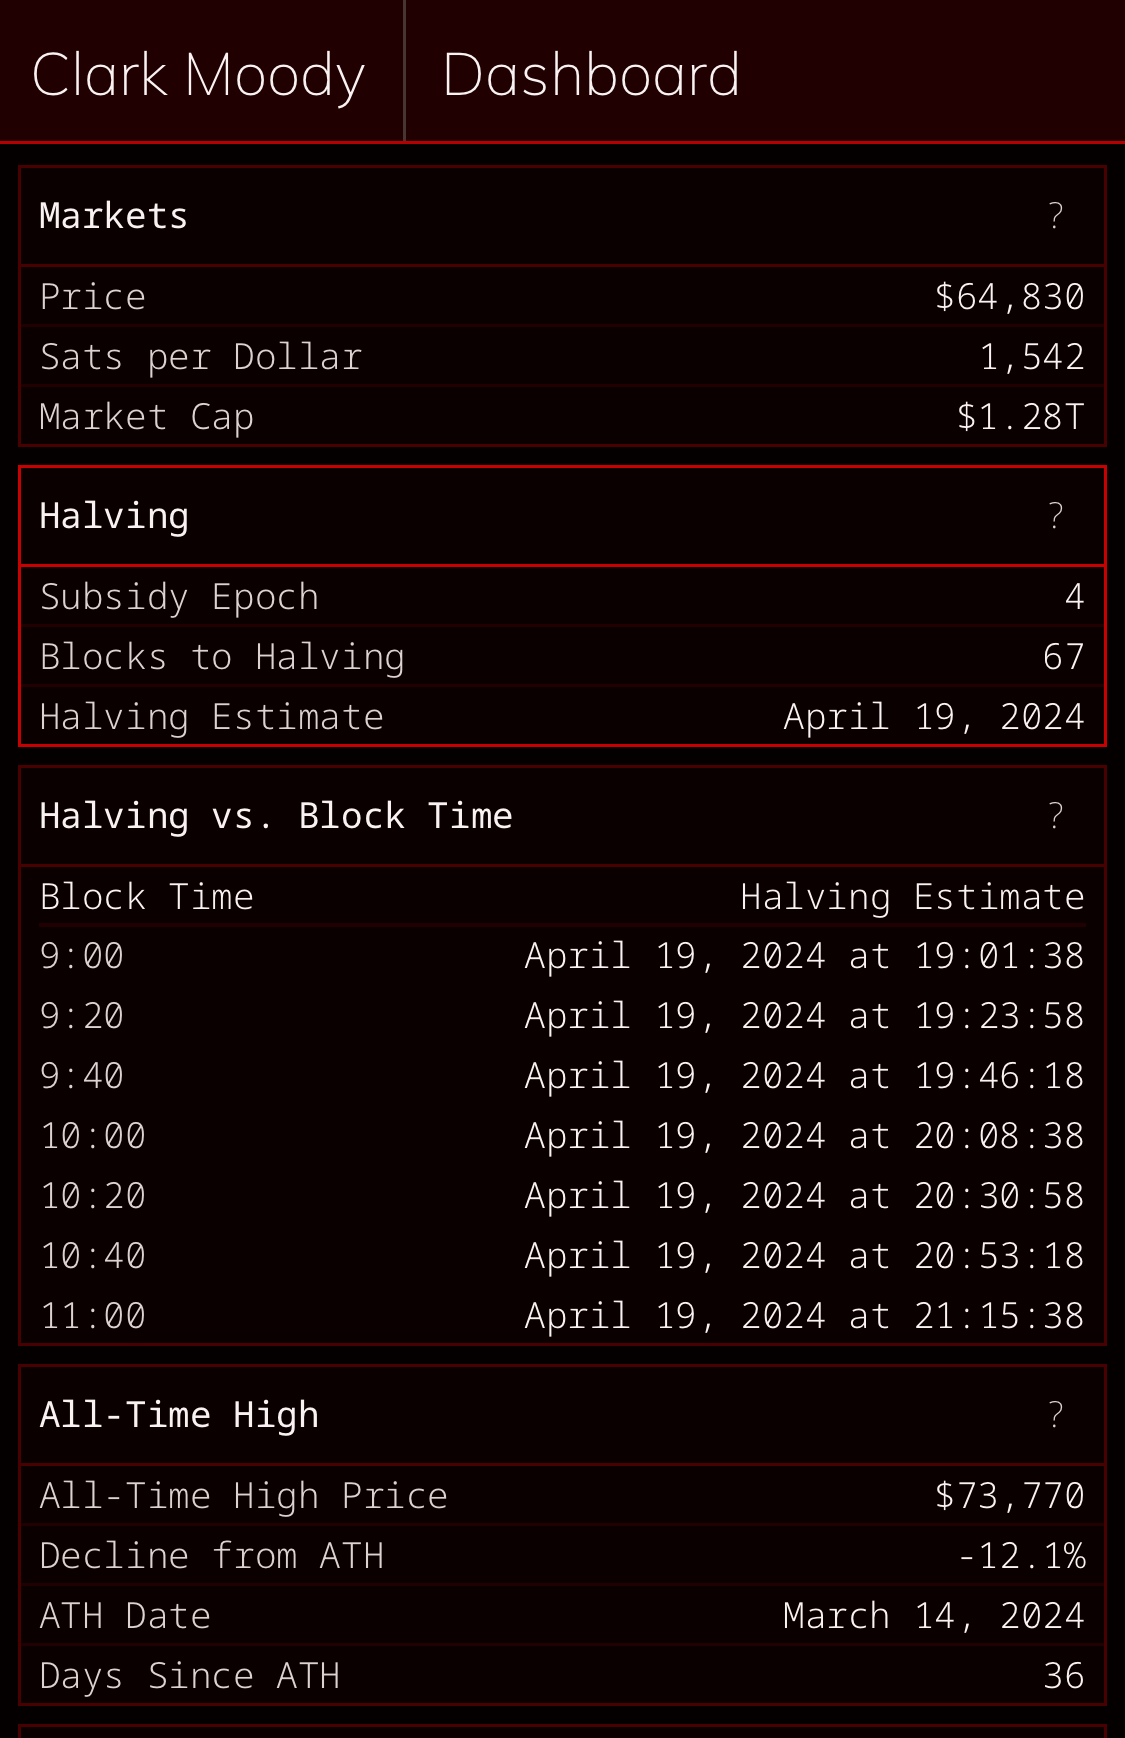Select the Blocks to Halving row

(562, 657)
